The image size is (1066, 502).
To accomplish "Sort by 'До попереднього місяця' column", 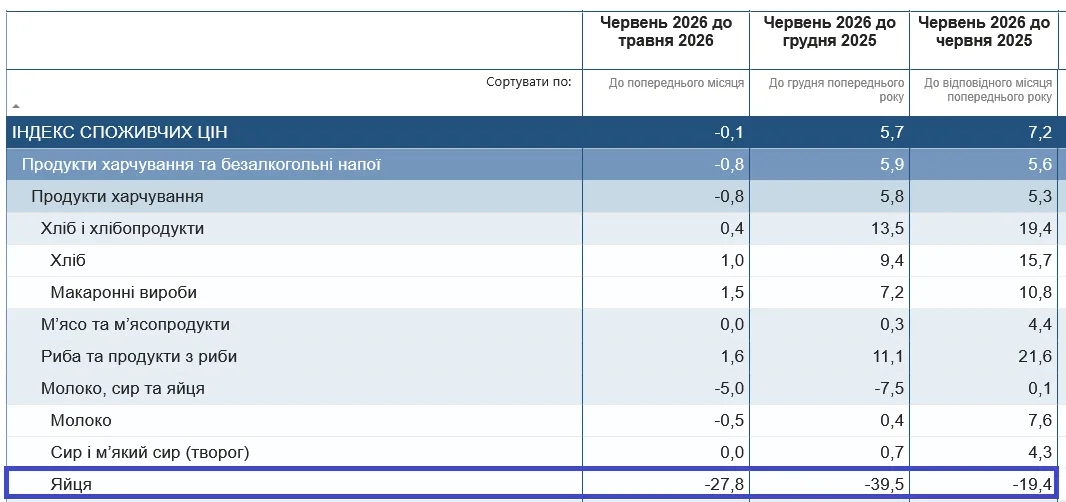I will click(x=676, y=83).
